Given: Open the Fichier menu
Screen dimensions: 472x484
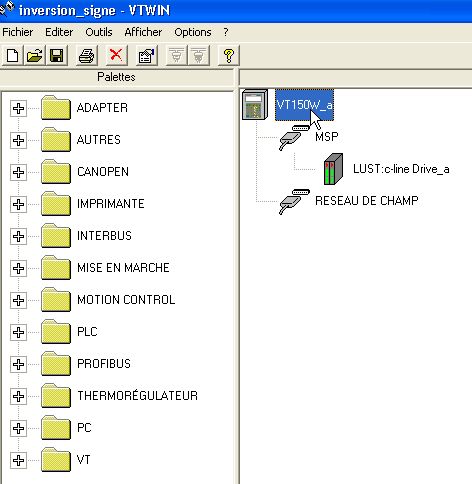Looking at the screenshot, I should [18, 32].
